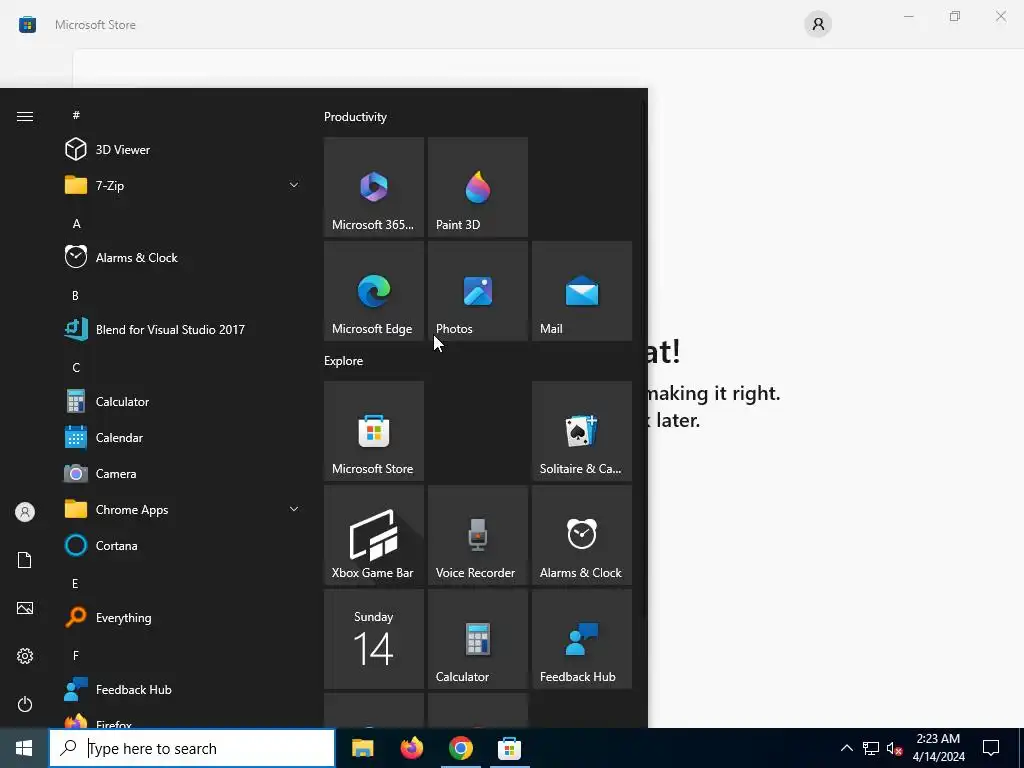The height and width of the screenshot is (768, 1024).
Task: Switch to Microsoft Store on the taskbar
Action: [509, 748]
